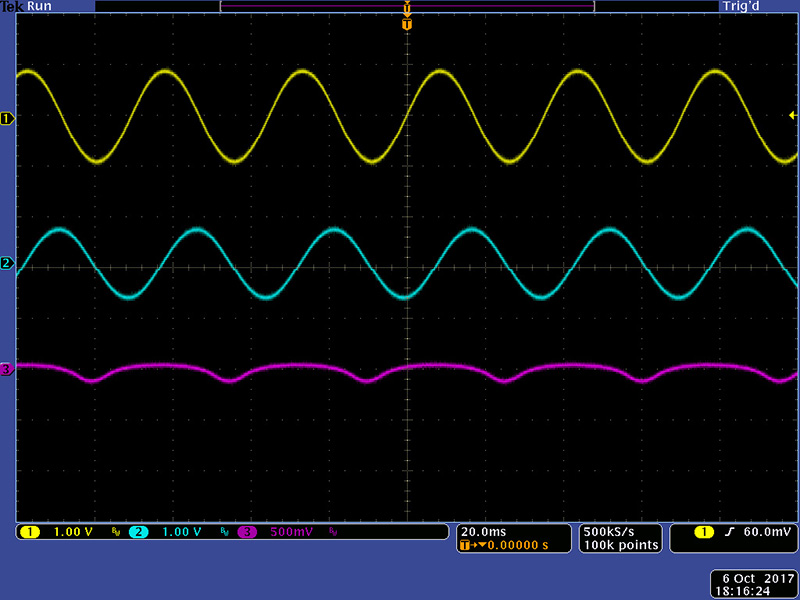Click the channel 1 1.00 V scale readout
Image resolution: width=800 pixels, height=600 pixels.
click(73, 532)
